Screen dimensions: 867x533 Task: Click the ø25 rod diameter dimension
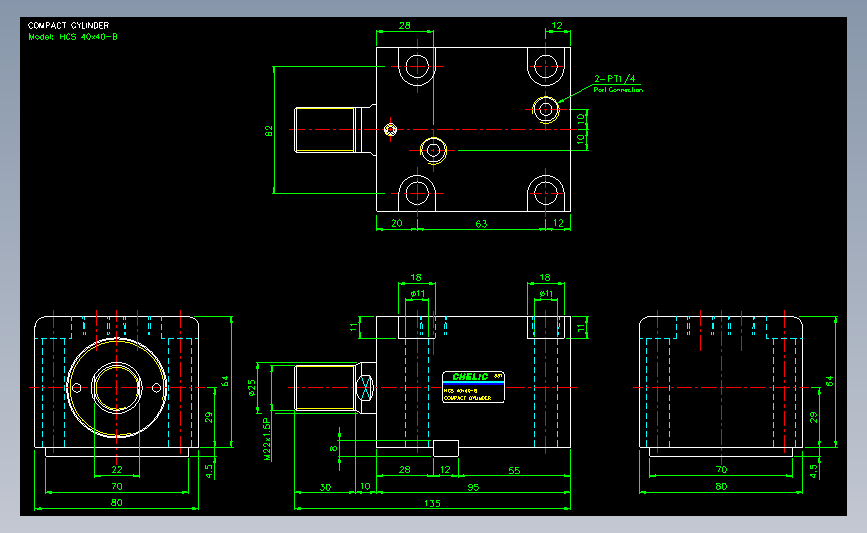tap(252, 388)
